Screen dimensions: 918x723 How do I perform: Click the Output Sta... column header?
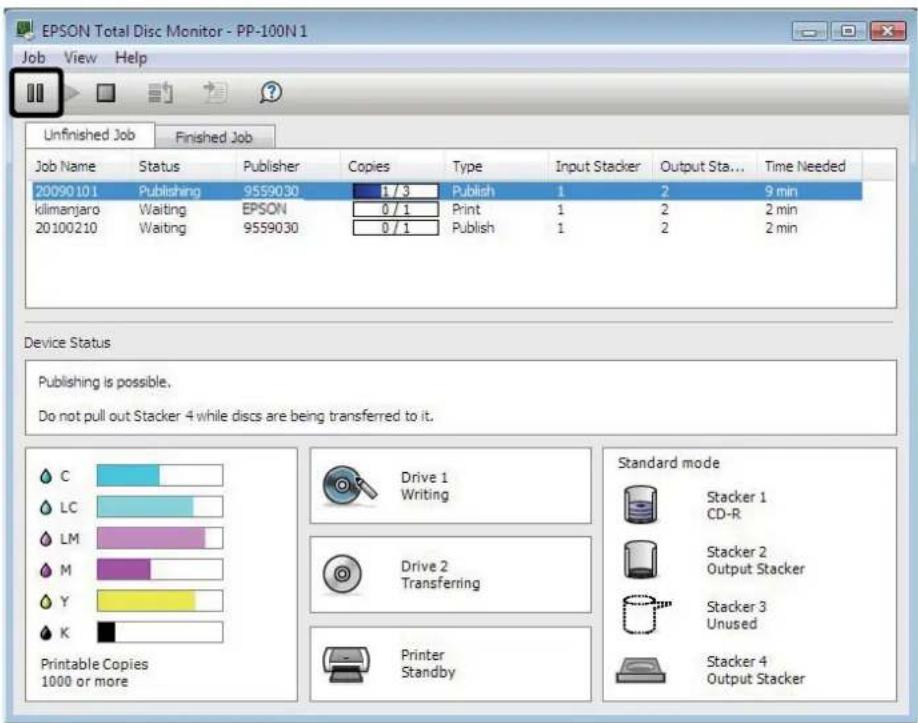pyautogui.click(x=705, y=166)
